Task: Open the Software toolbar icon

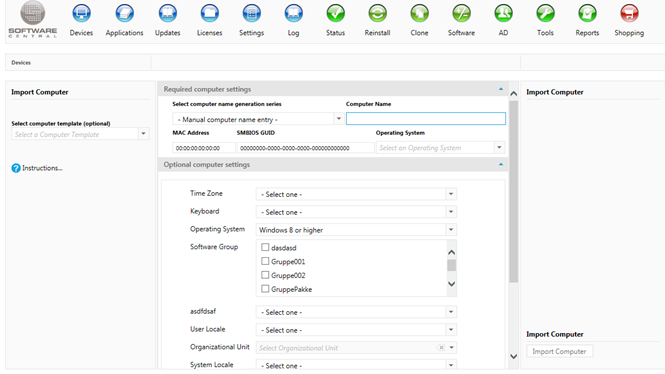Action: [x=461, y=14]
